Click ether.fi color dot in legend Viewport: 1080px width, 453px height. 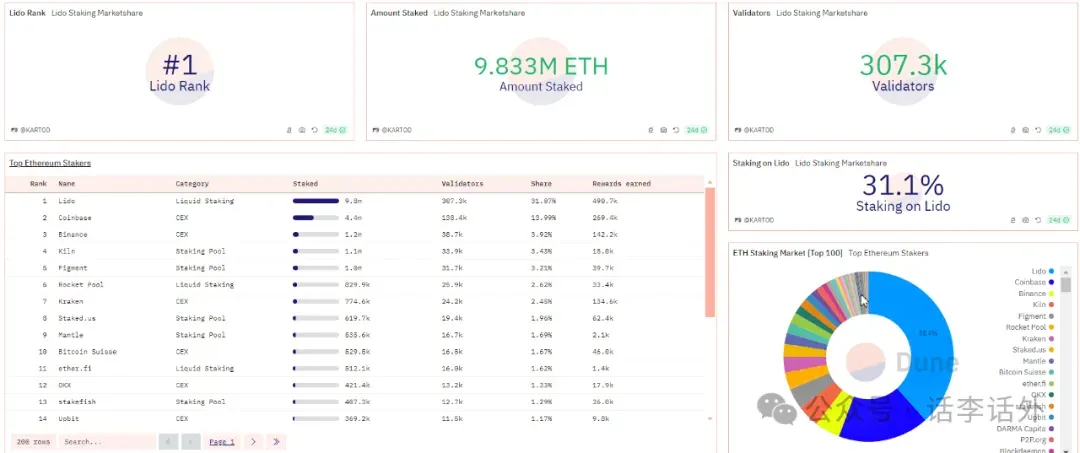[x=1052, y=383]
